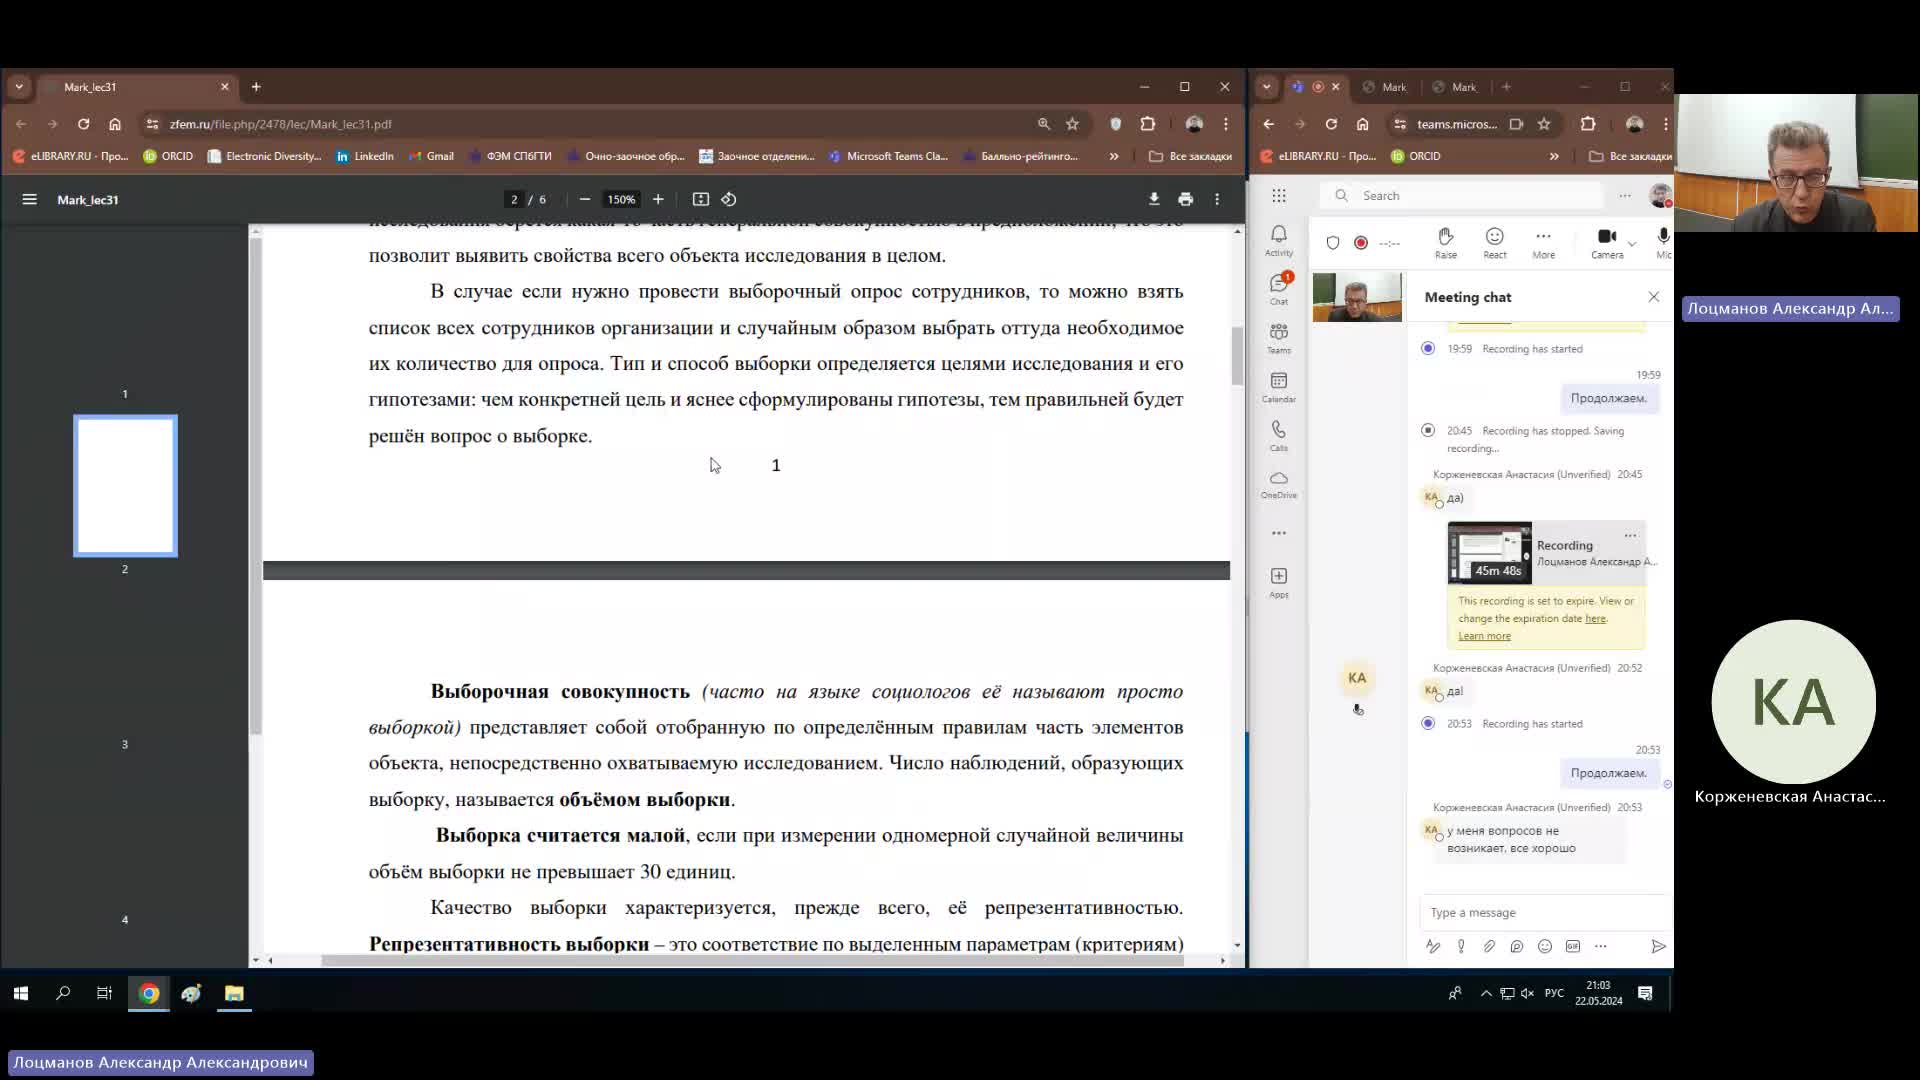Open Chrome from the taskbar
This screenshot has height=1080, width=1920.
tap(149, 993)
